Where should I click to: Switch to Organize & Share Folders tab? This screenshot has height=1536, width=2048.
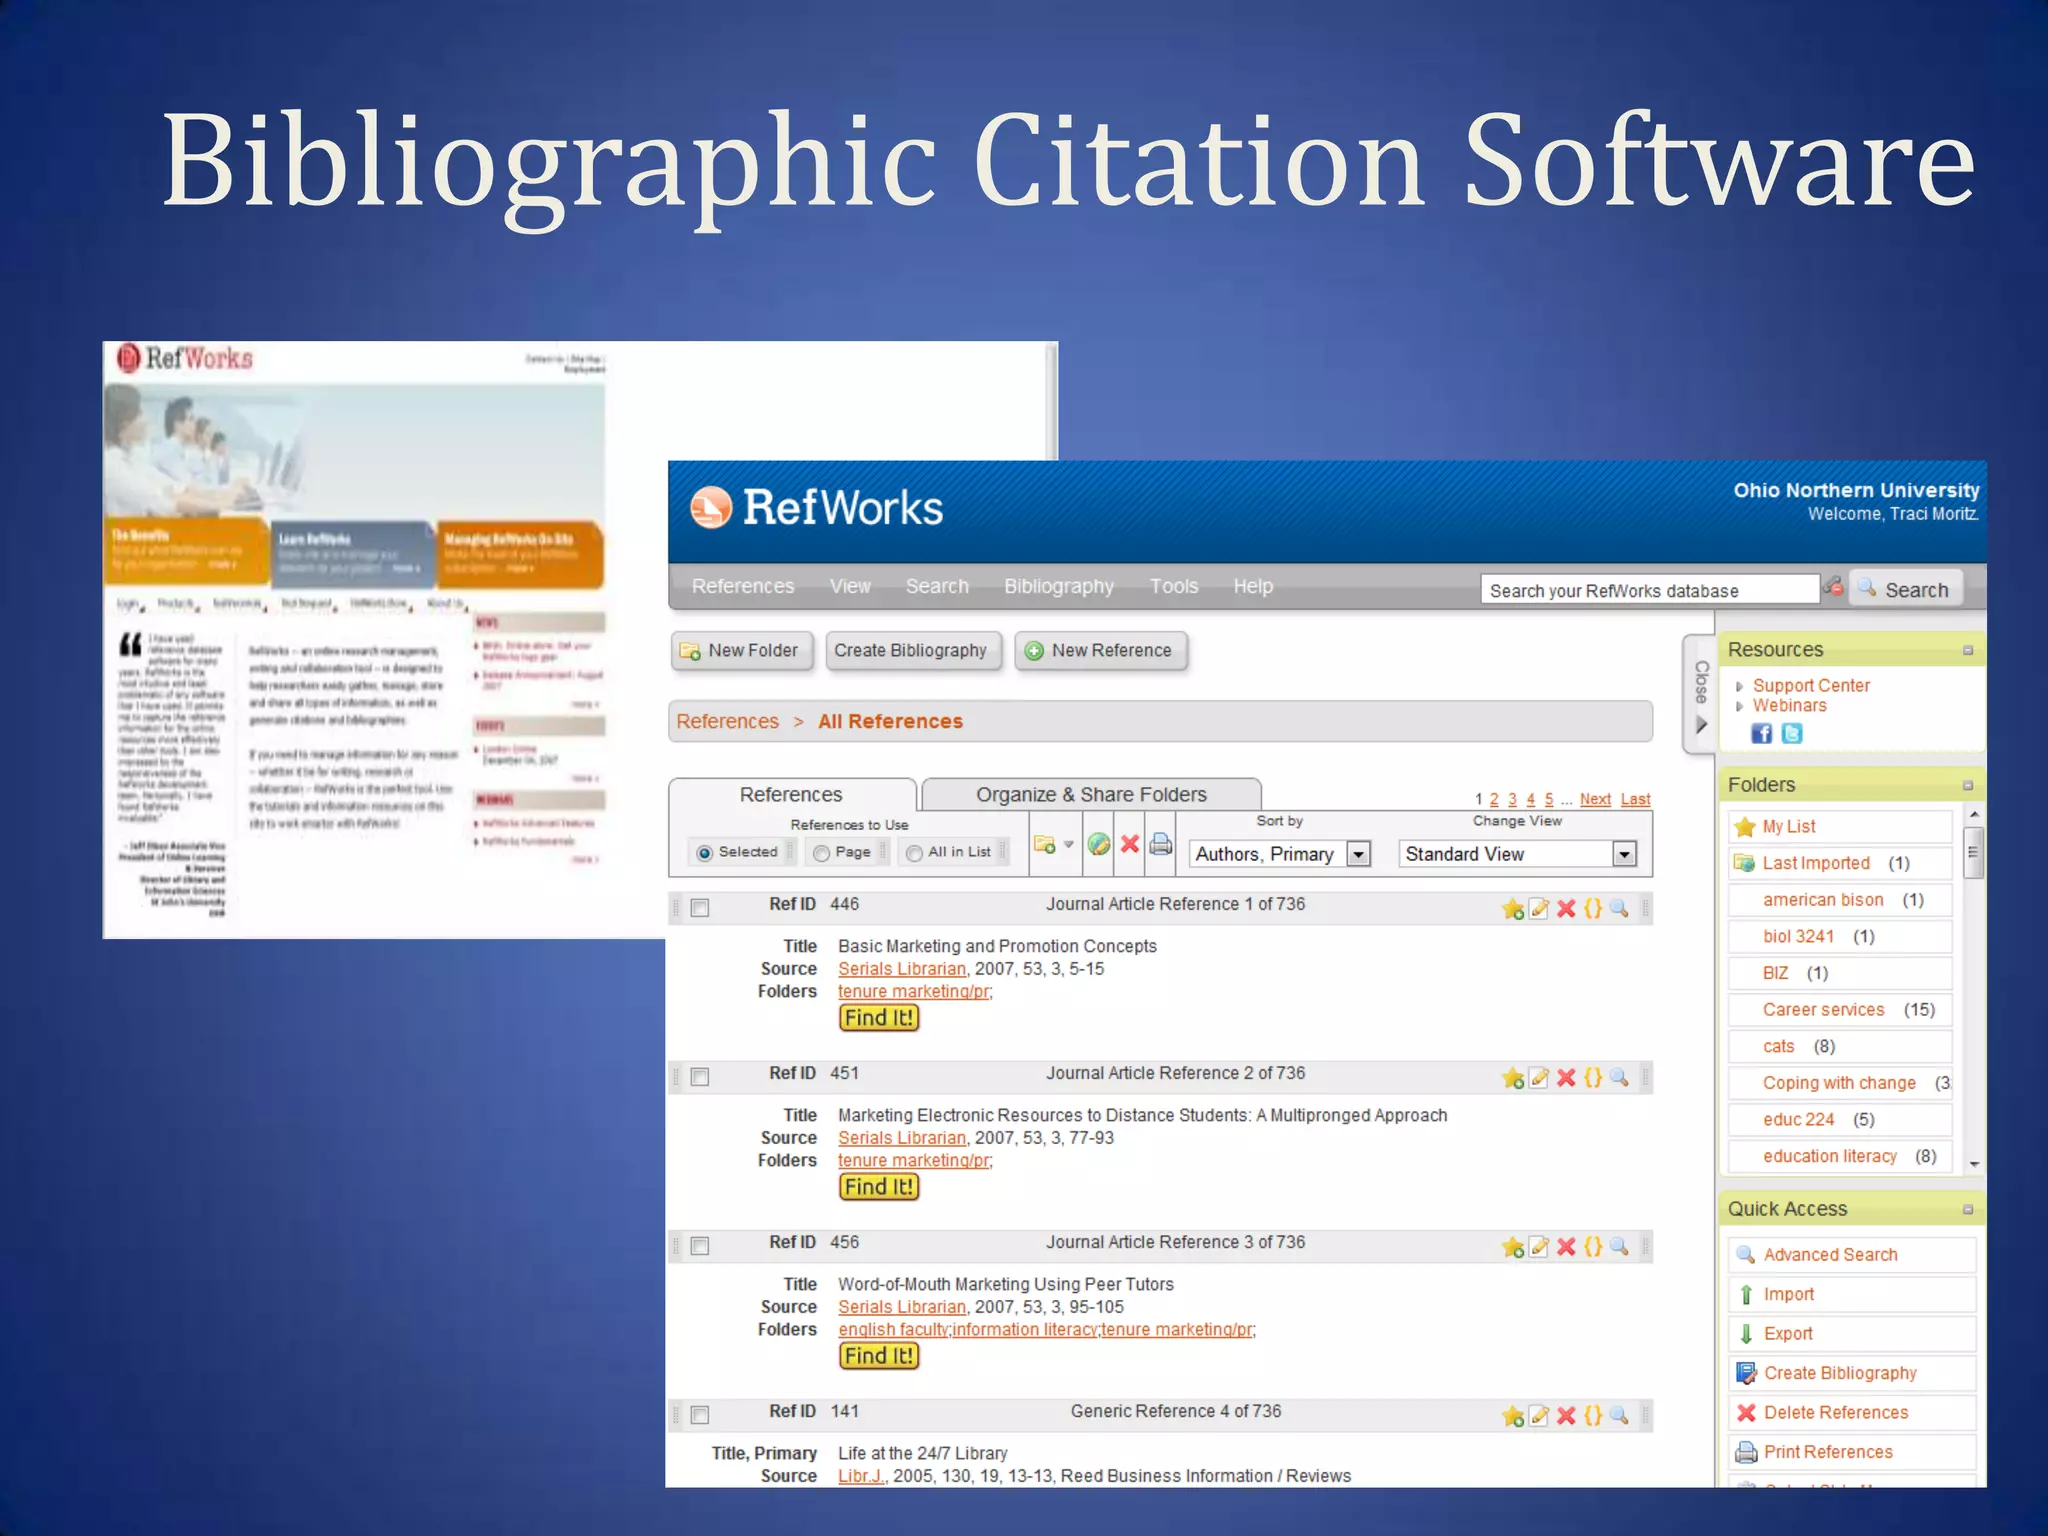pyautogui.click(x=1091, y=795)
